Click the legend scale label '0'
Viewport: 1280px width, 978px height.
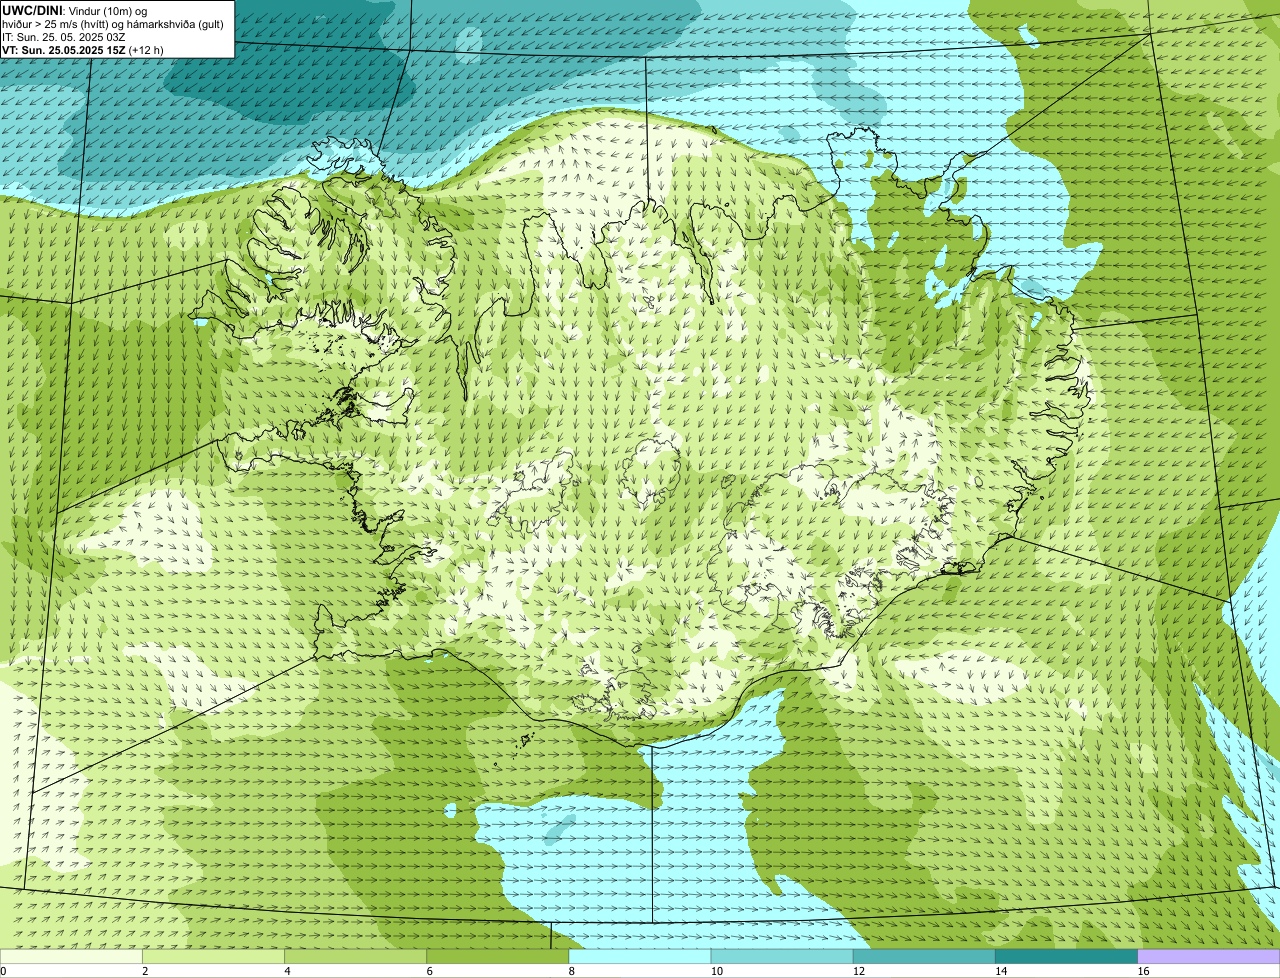point(4,971)
